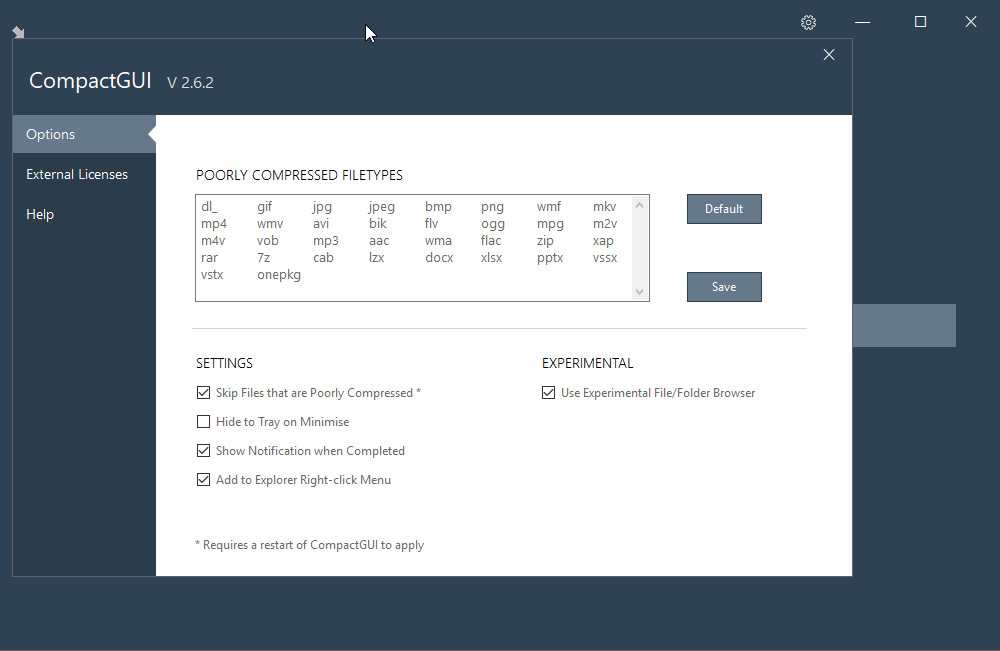1000x651 pixels.
Task: Open the External Licenses section
Action: pyautogui.click(x=77, y=174)
